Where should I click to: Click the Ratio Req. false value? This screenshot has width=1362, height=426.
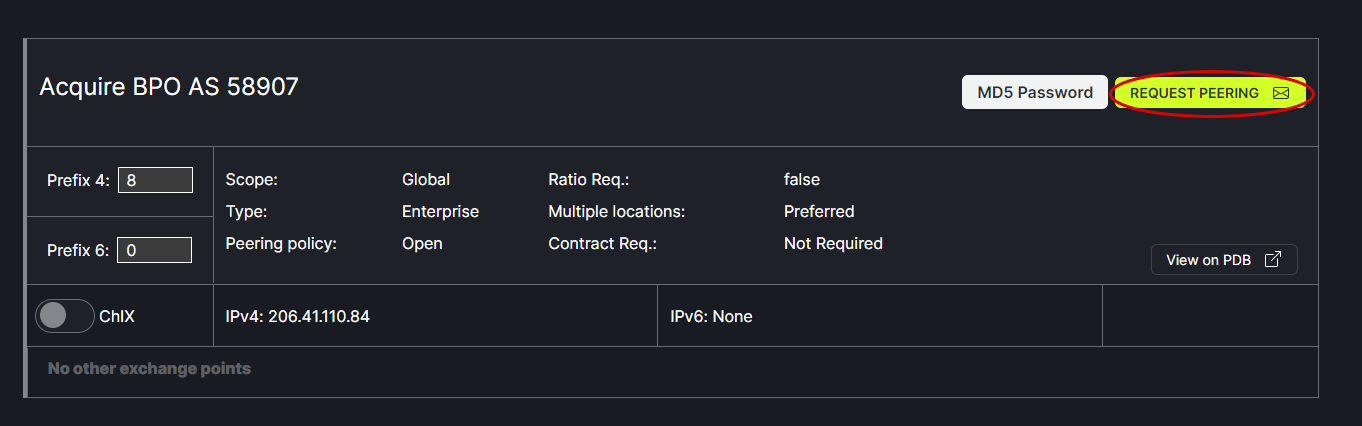[x=802, y=180]
